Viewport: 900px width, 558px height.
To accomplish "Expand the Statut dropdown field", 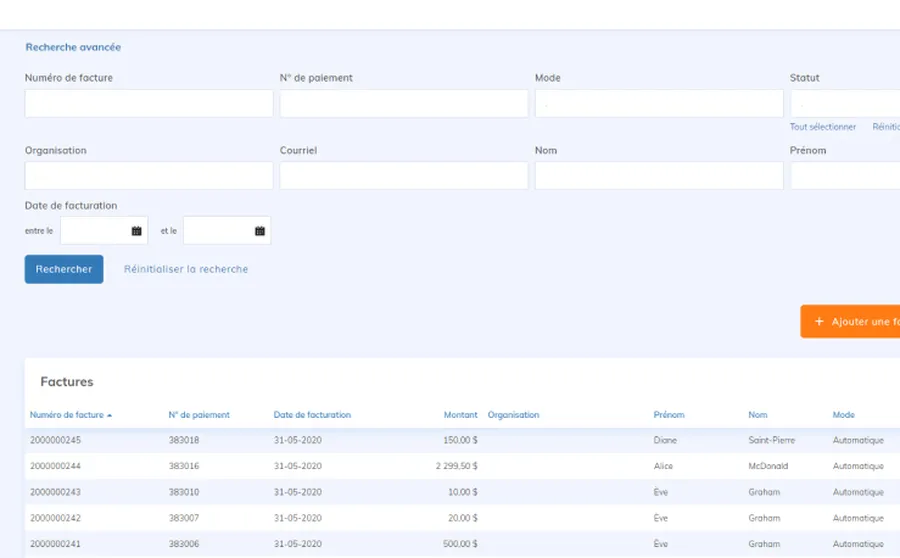I will (x=845, y=104).
